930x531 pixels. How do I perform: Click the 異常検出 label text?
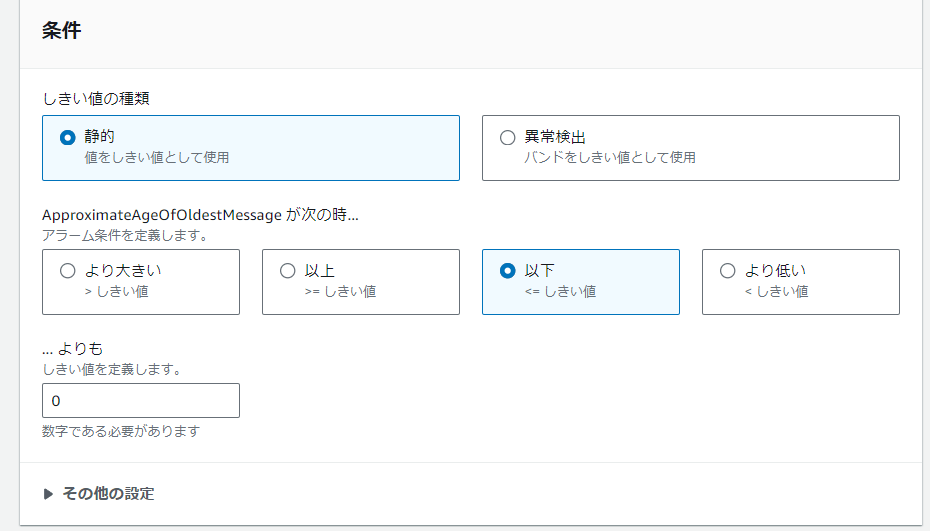[555, 137]
